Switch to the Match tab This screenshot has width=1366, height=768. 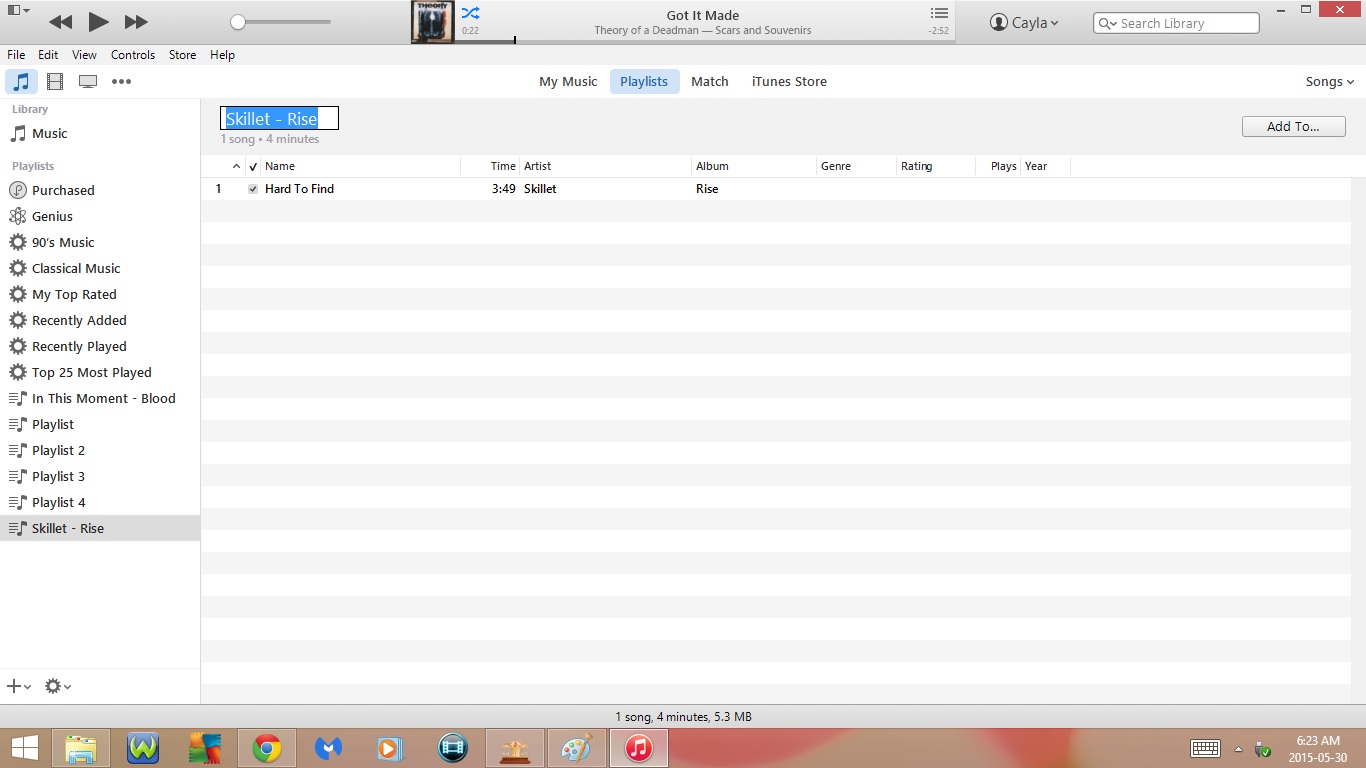(710, 82)
